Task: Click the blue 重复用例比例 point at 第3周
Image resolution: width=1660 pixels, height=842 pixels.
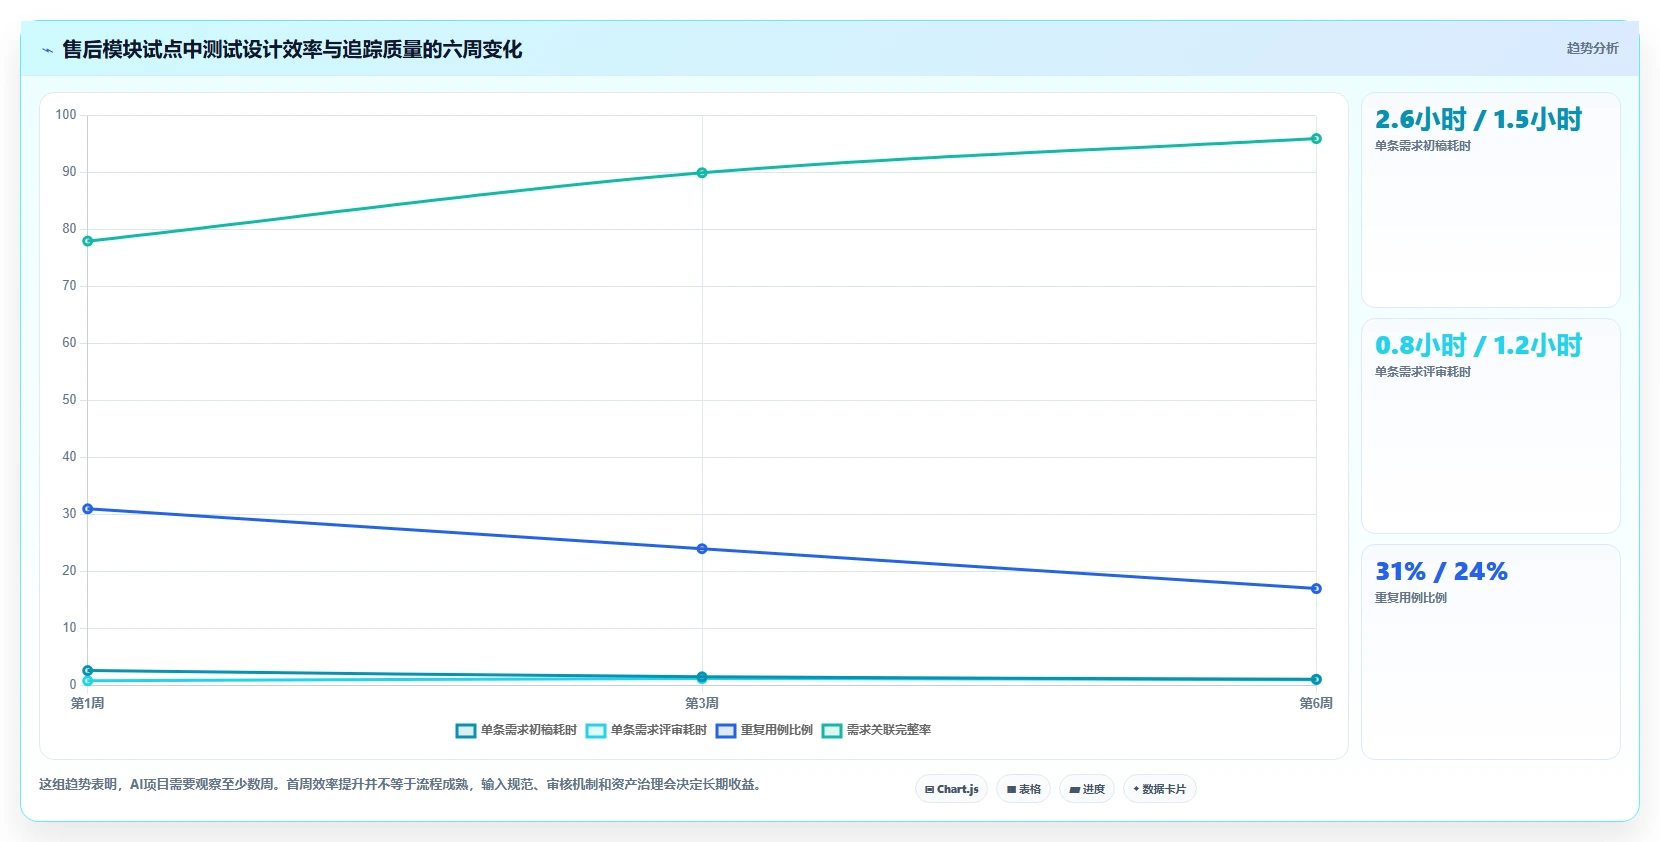Action: pos(702,549)
